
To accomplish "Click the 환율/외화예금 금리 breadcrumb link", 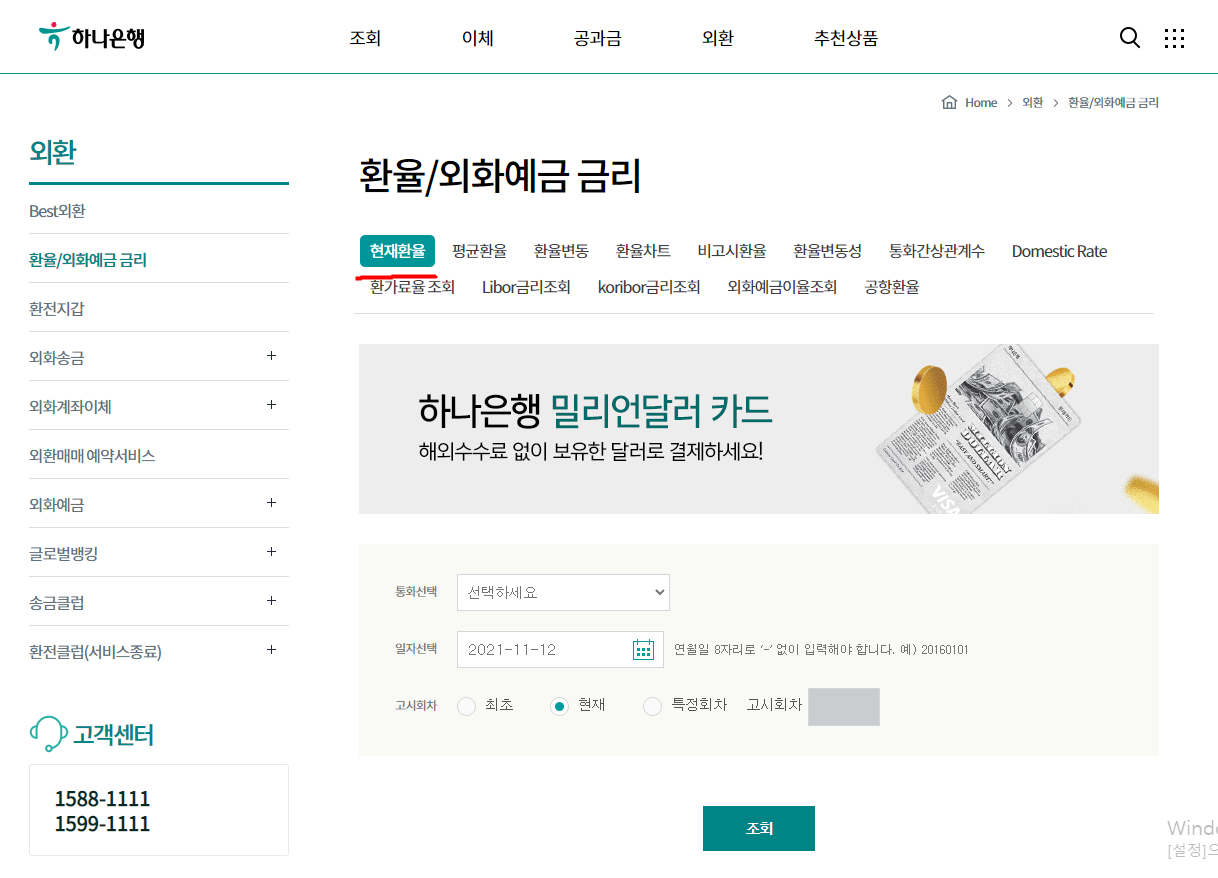I will [1113, 103].
